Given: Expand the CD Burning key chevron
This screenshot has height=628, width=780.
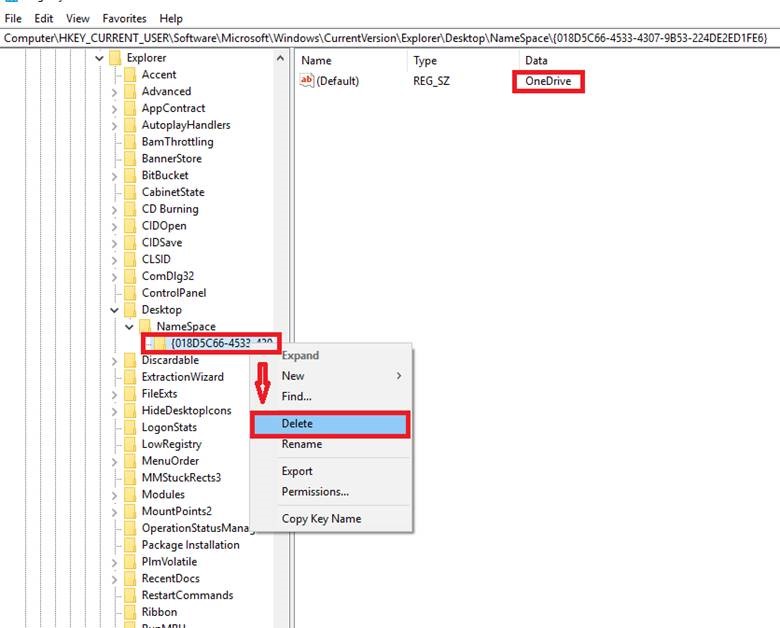Looking at the screenshot, I should coord(114,209).
